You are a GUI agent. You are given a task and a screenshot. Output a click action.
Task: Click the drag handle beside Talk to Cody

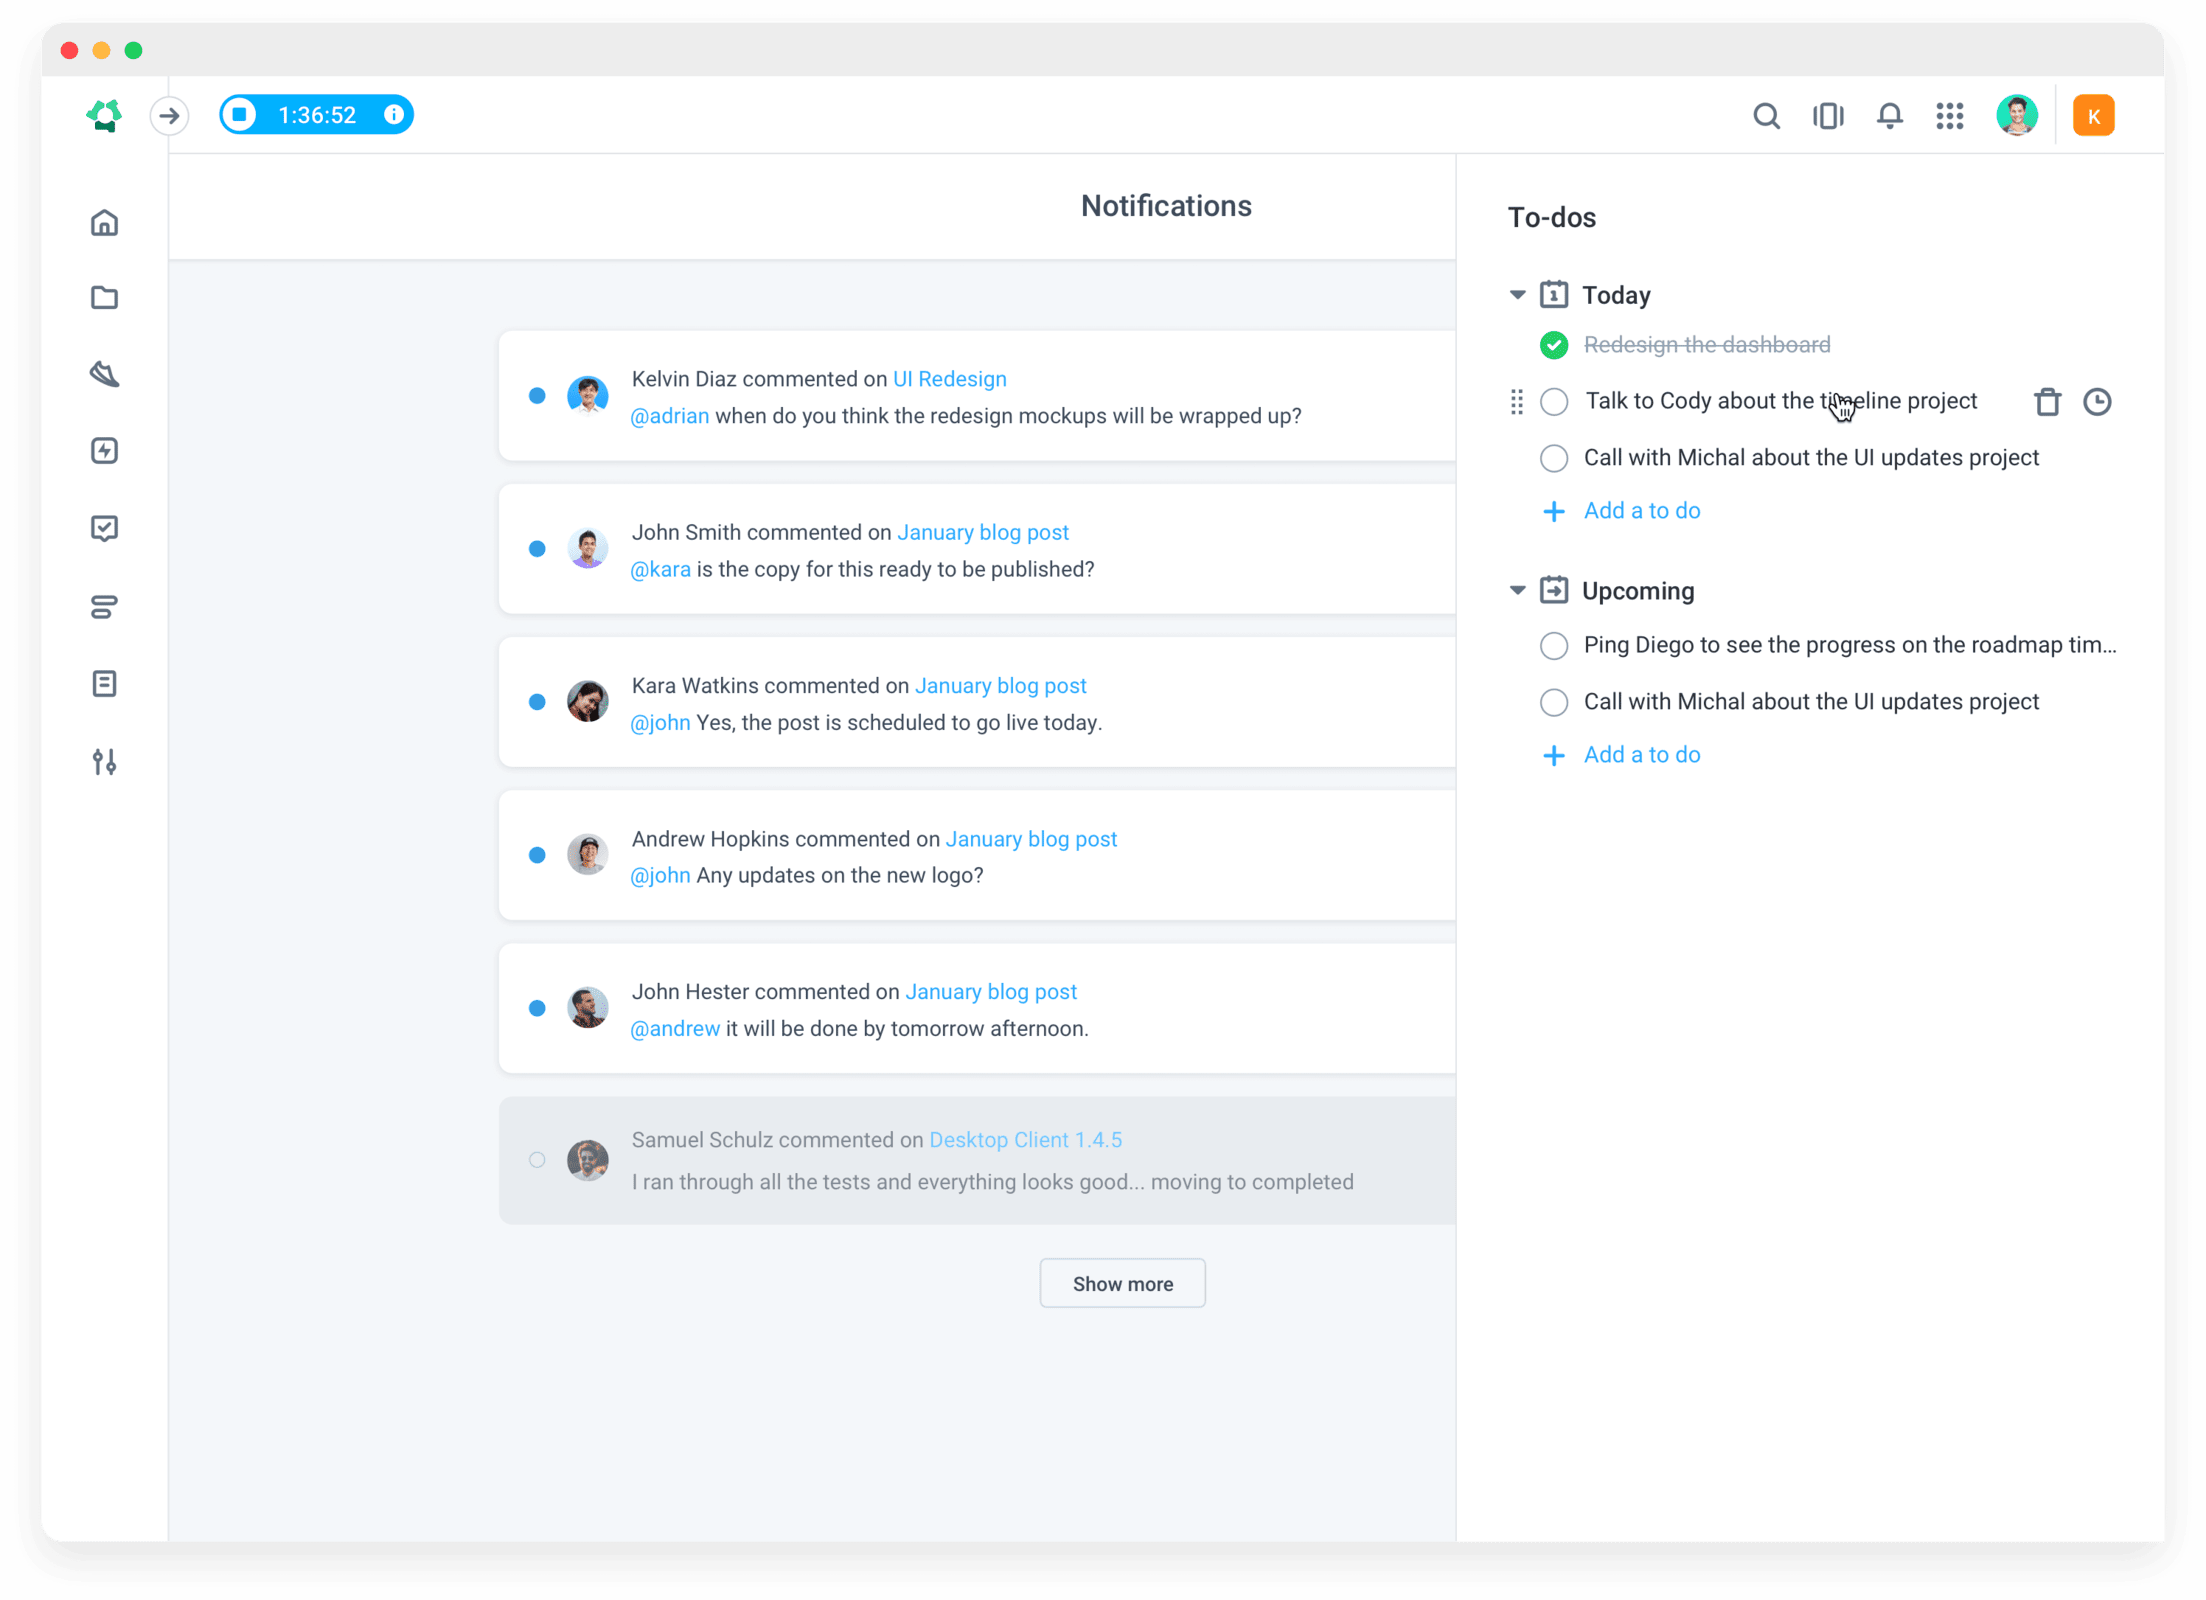click(x=1516, y=402)
